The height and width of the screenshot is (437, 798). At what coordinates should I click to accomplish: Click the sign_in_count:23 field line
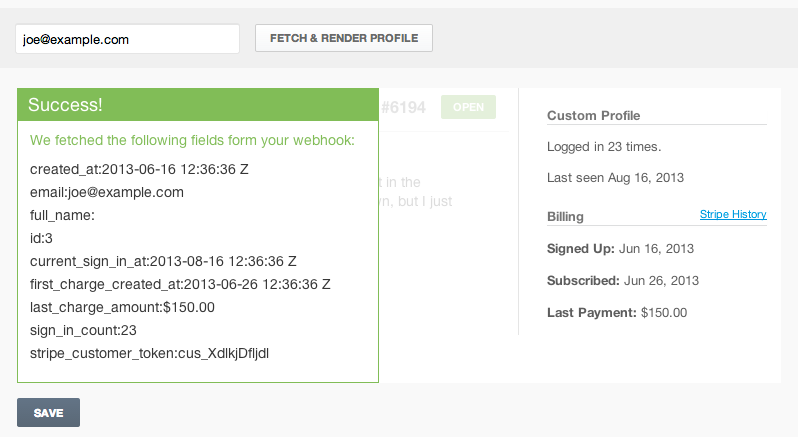click(x=83, y=330)
